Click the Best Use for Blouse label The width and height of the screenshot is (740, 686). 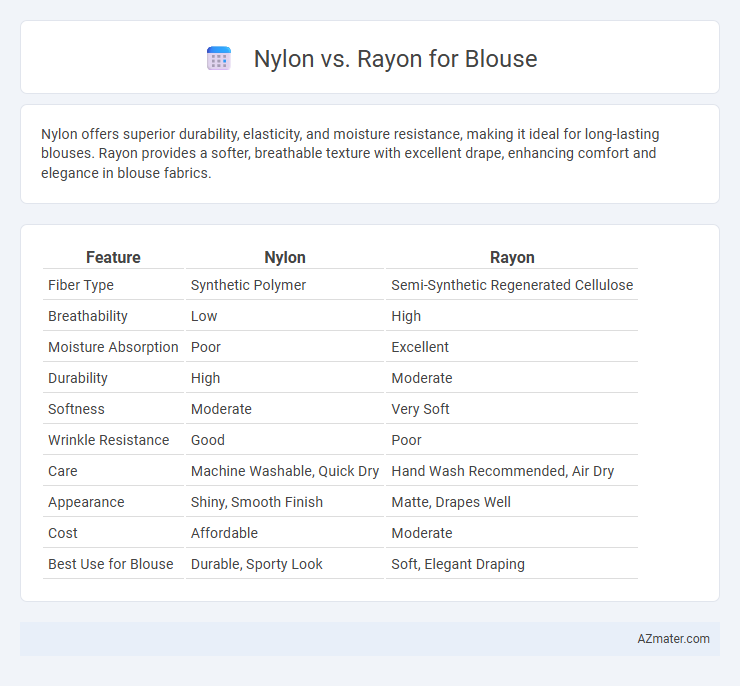click(x=110, y=564)
